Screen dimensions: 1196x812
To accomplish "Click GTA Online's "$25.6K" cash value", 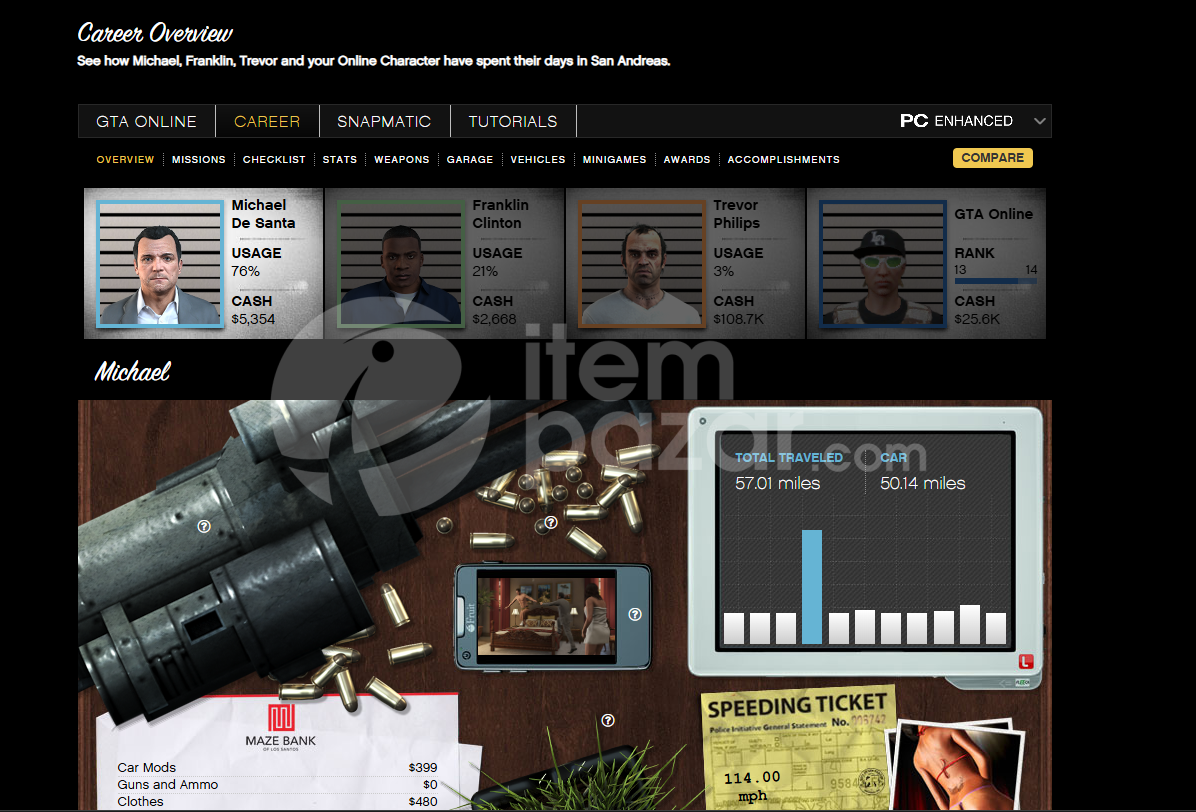I will point(977,319).
